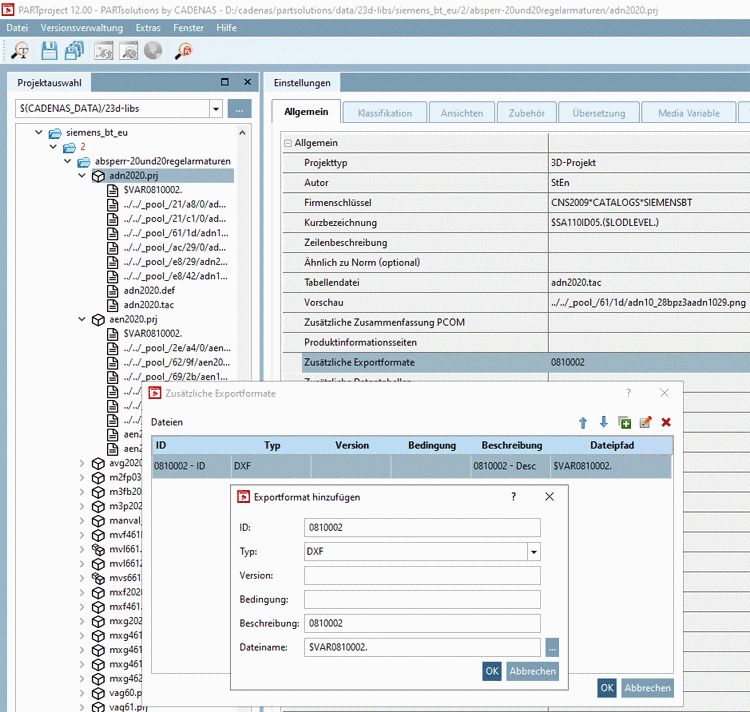
Task: Browse for file next to Dateiname field
Action: click(552, 647)
